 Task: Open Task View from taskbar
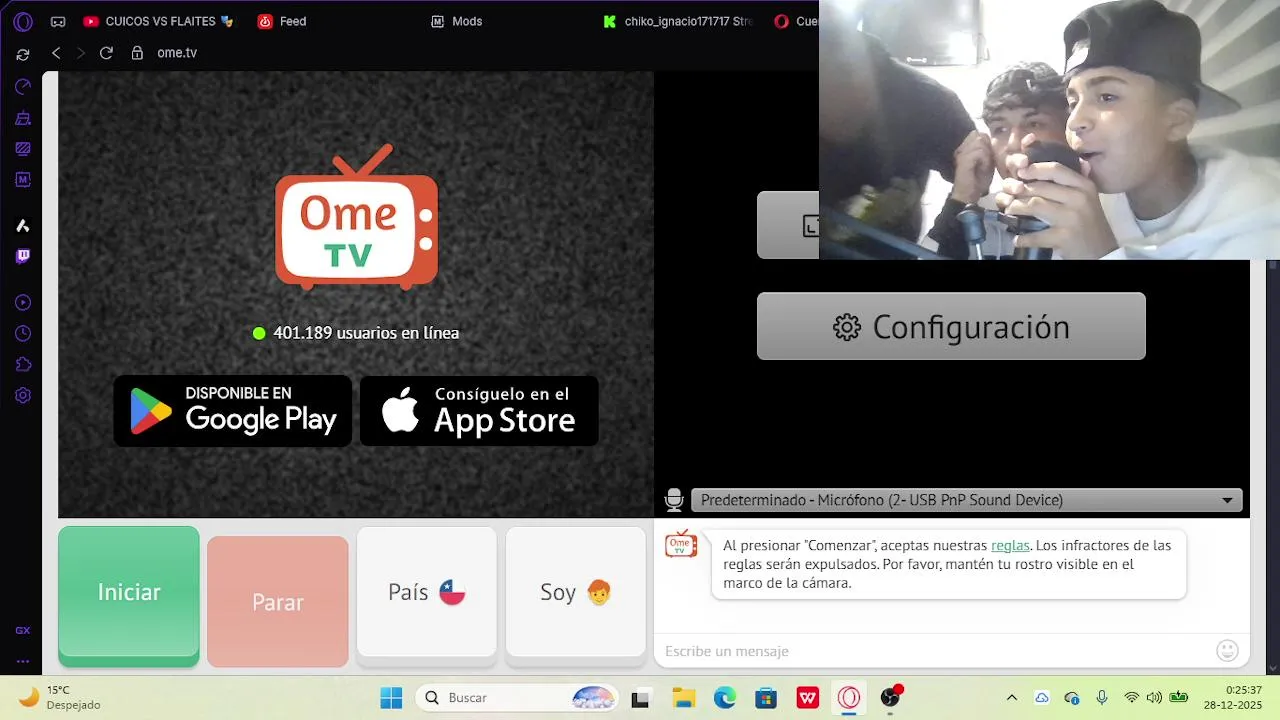tap(642, 697)
